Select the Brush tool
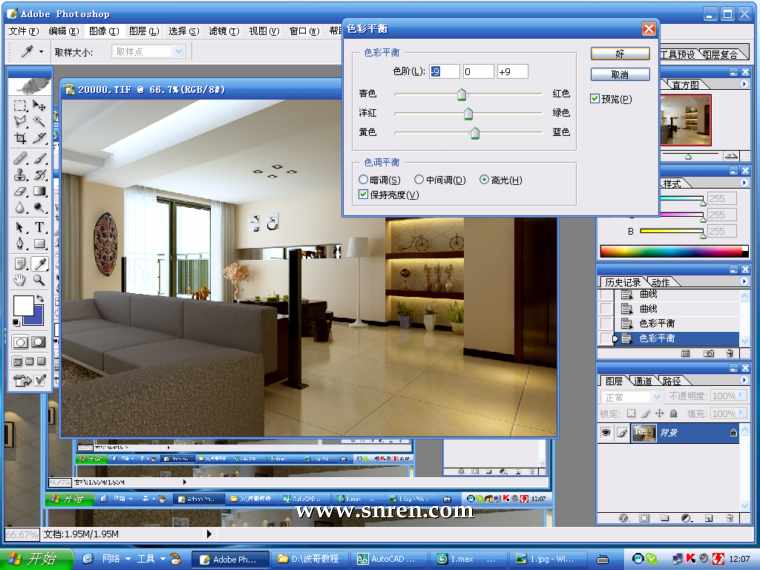 pos(39,158)
